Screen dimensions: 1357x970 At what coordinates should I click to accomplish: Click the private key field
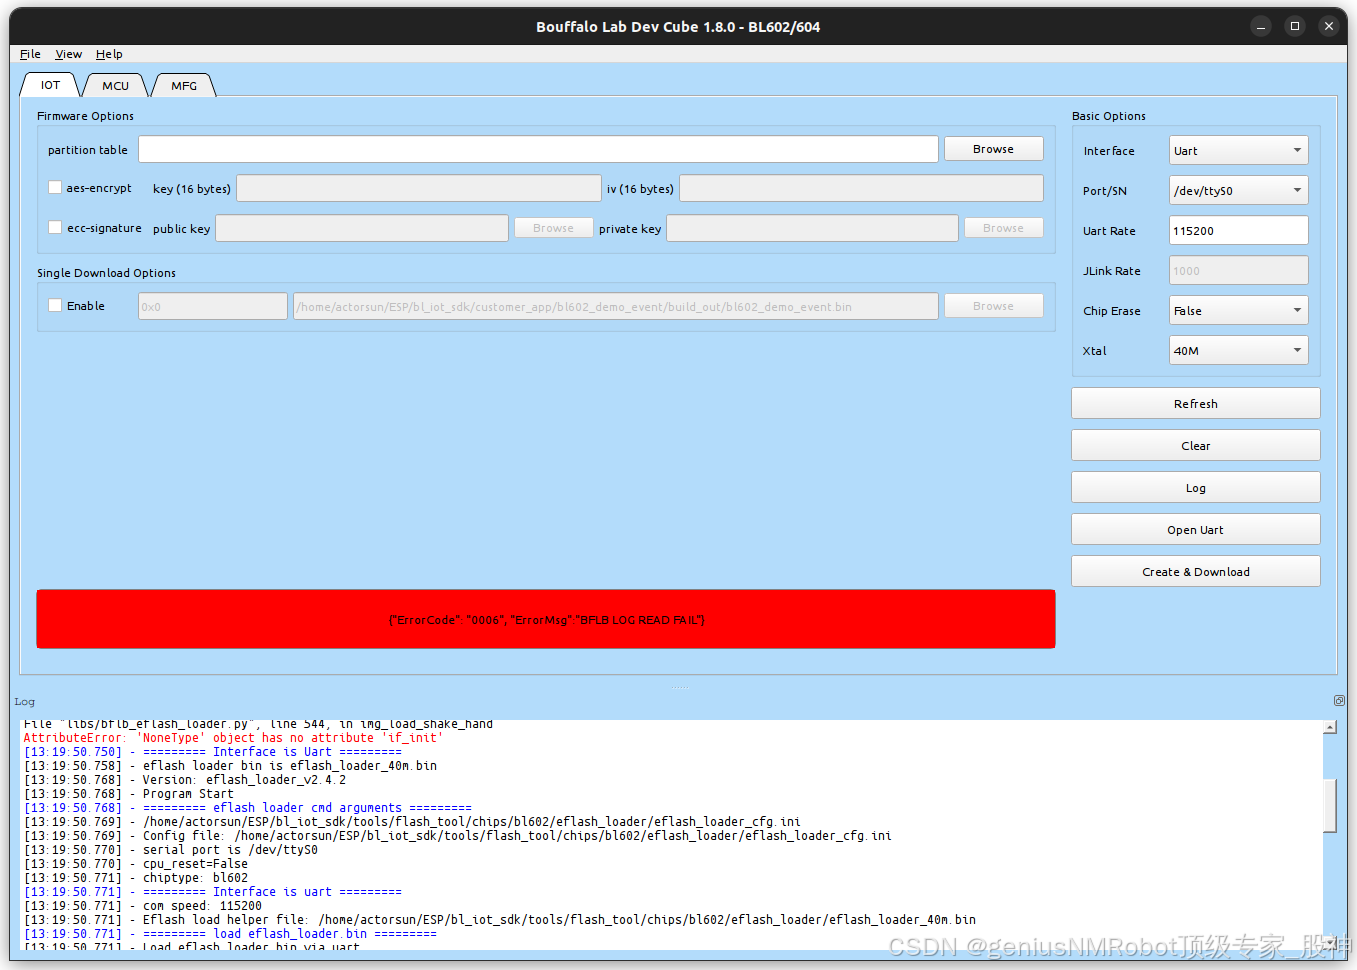[812, 228]
